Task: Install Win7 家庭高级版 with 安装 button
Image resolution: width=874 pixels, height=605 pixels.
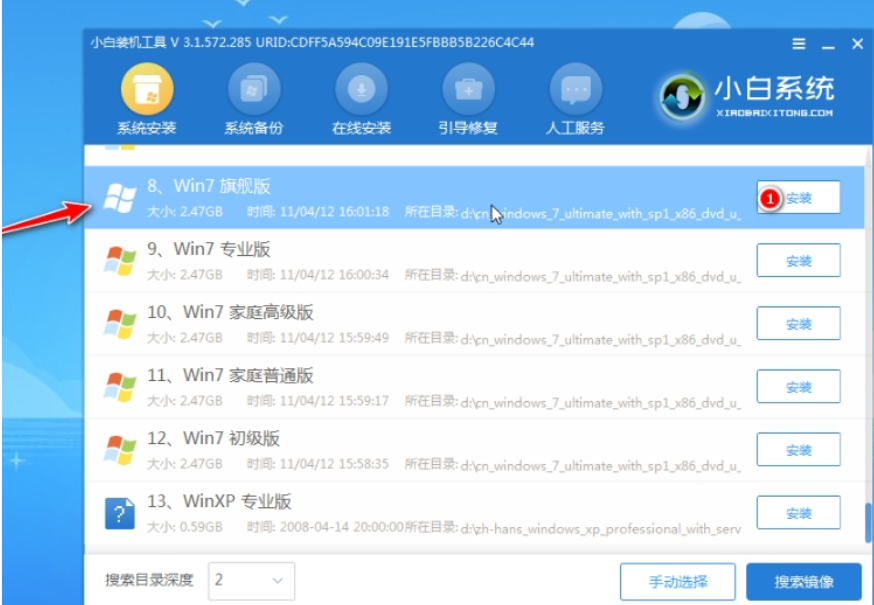Action: pos(798,323)
